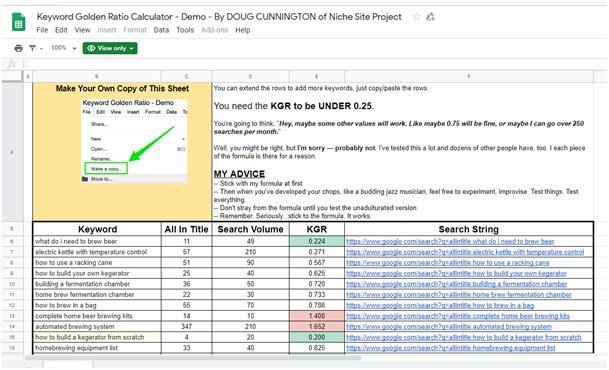Open the Data menu
This screenshot has width=609, height=370.
pos(161,30)
